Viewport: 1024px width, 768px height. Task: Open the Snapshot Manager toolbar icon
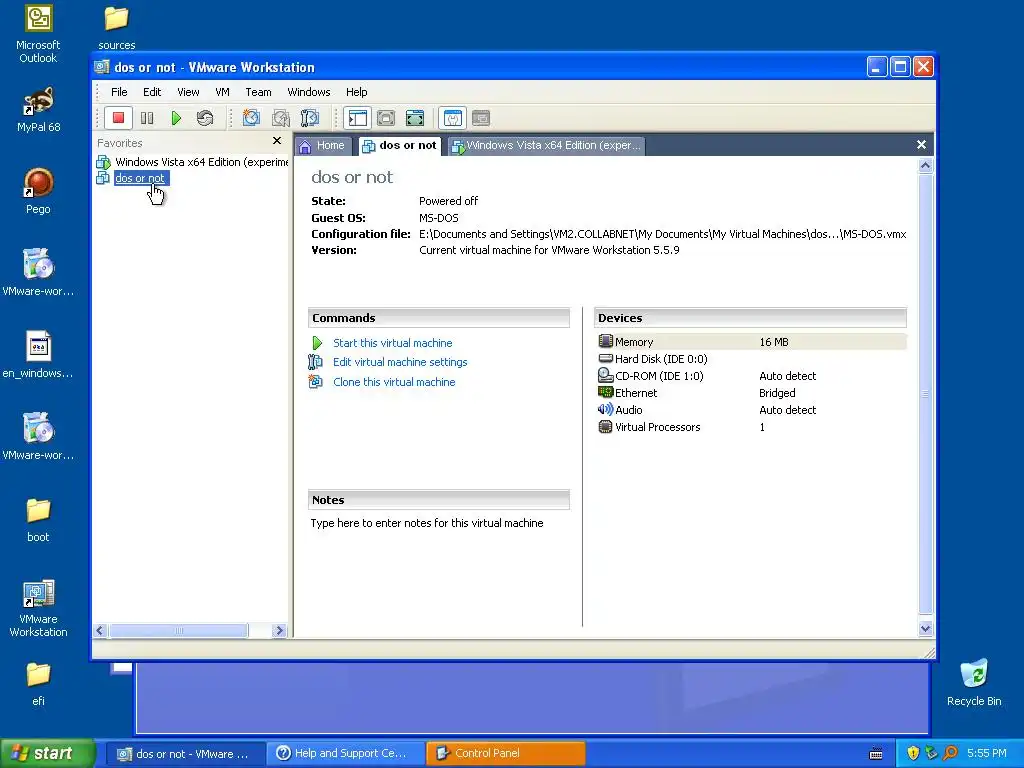(310, 118)
